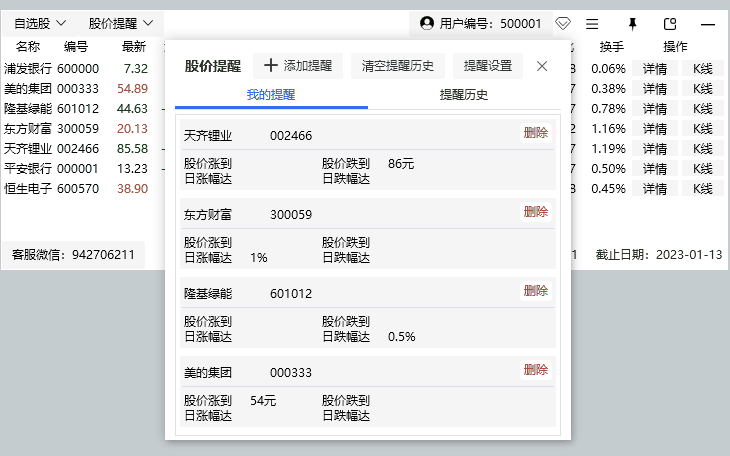730x456 pixels.
Task: Open K线 for 天齐锂业 row
Action: (703, 149)
